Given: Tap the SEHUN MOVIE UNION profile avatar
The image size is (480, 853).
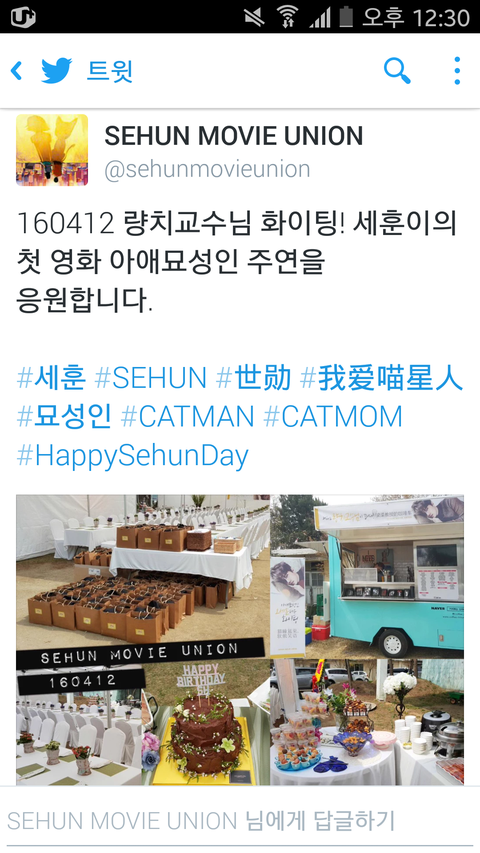Looking at the screenshot, I should click(x=52, y=150).
